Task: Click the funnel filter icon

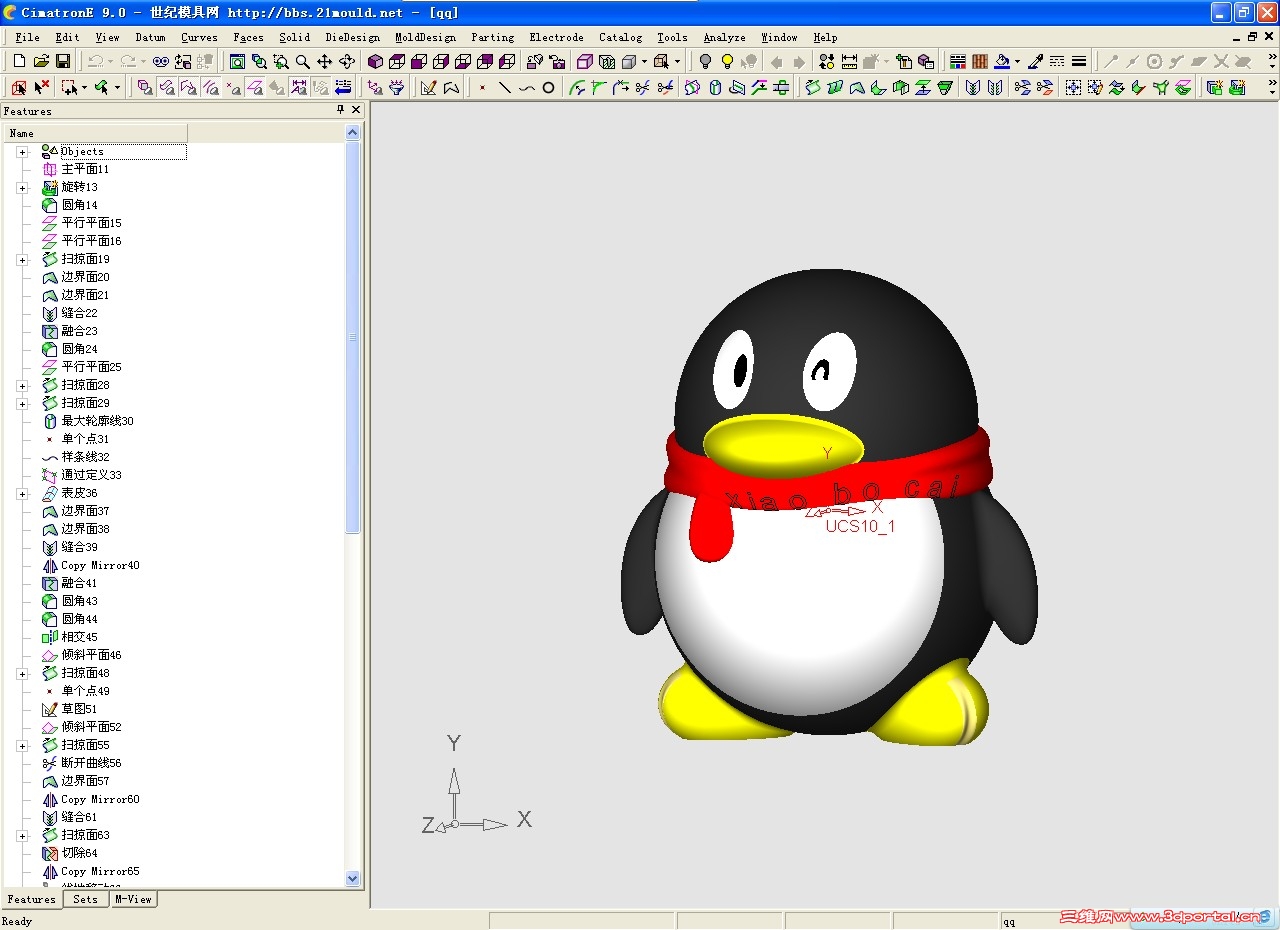Action: pyautogui.click(x=397, y=87)
